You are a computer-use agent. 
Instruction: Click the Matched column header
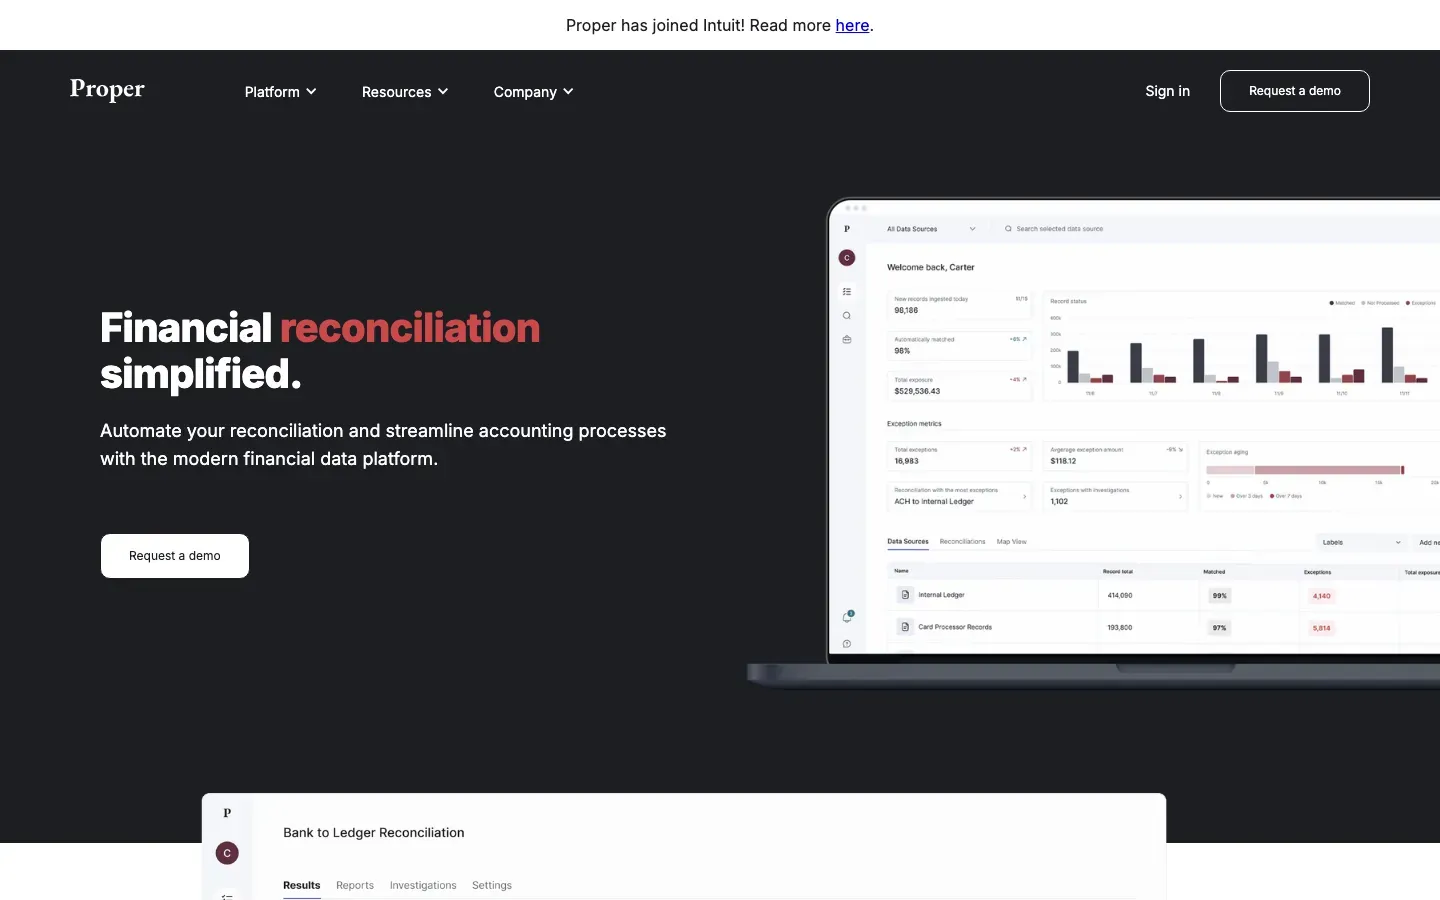pyautogui.click(x=1214, y=572)
